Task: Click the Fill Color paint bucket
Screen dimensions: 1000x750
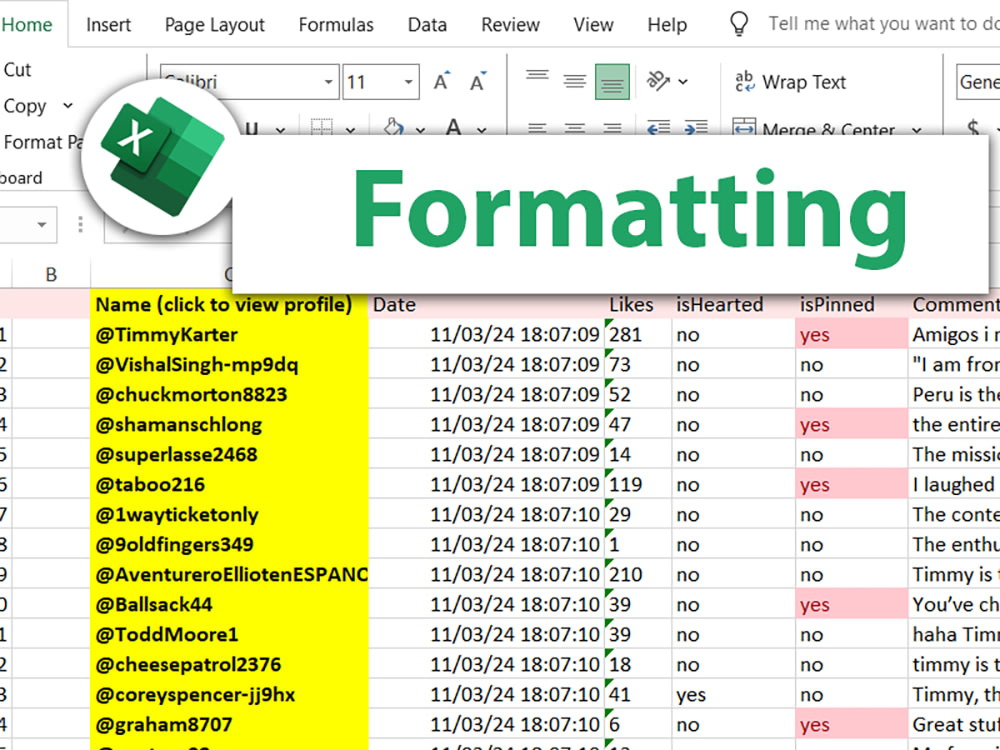Action: pyautogui.click(x=394, y=127)
